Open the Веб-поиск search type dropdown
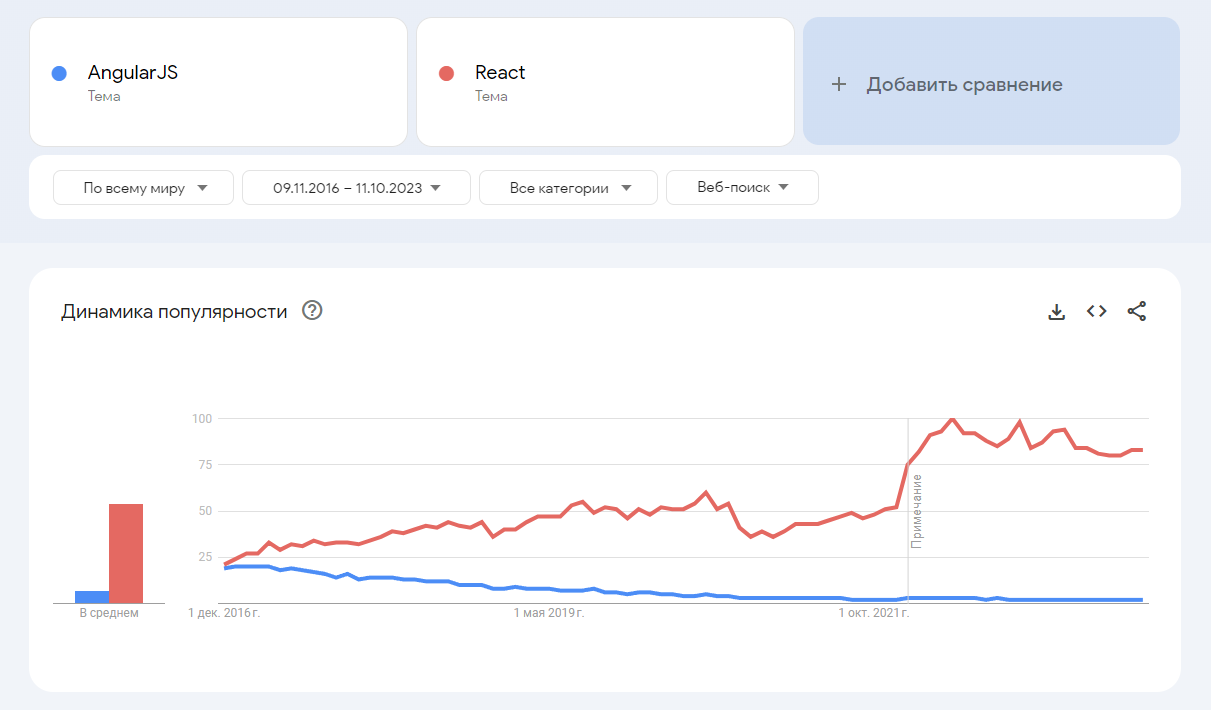This screenshot has height=710, width=1211. (742, 187)
